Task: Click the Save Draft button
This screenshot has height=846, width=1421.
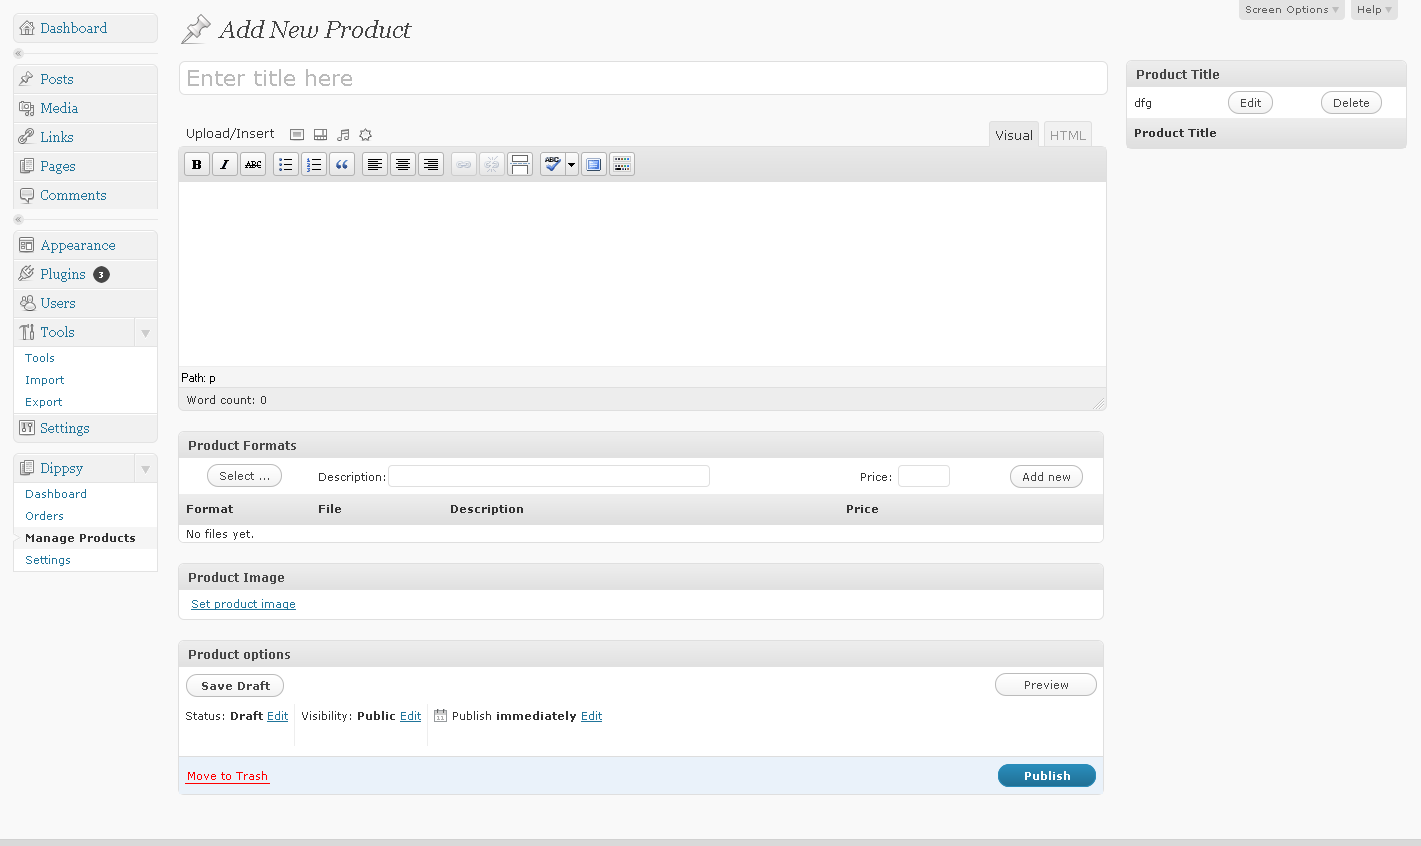Action: coord(235,686)
